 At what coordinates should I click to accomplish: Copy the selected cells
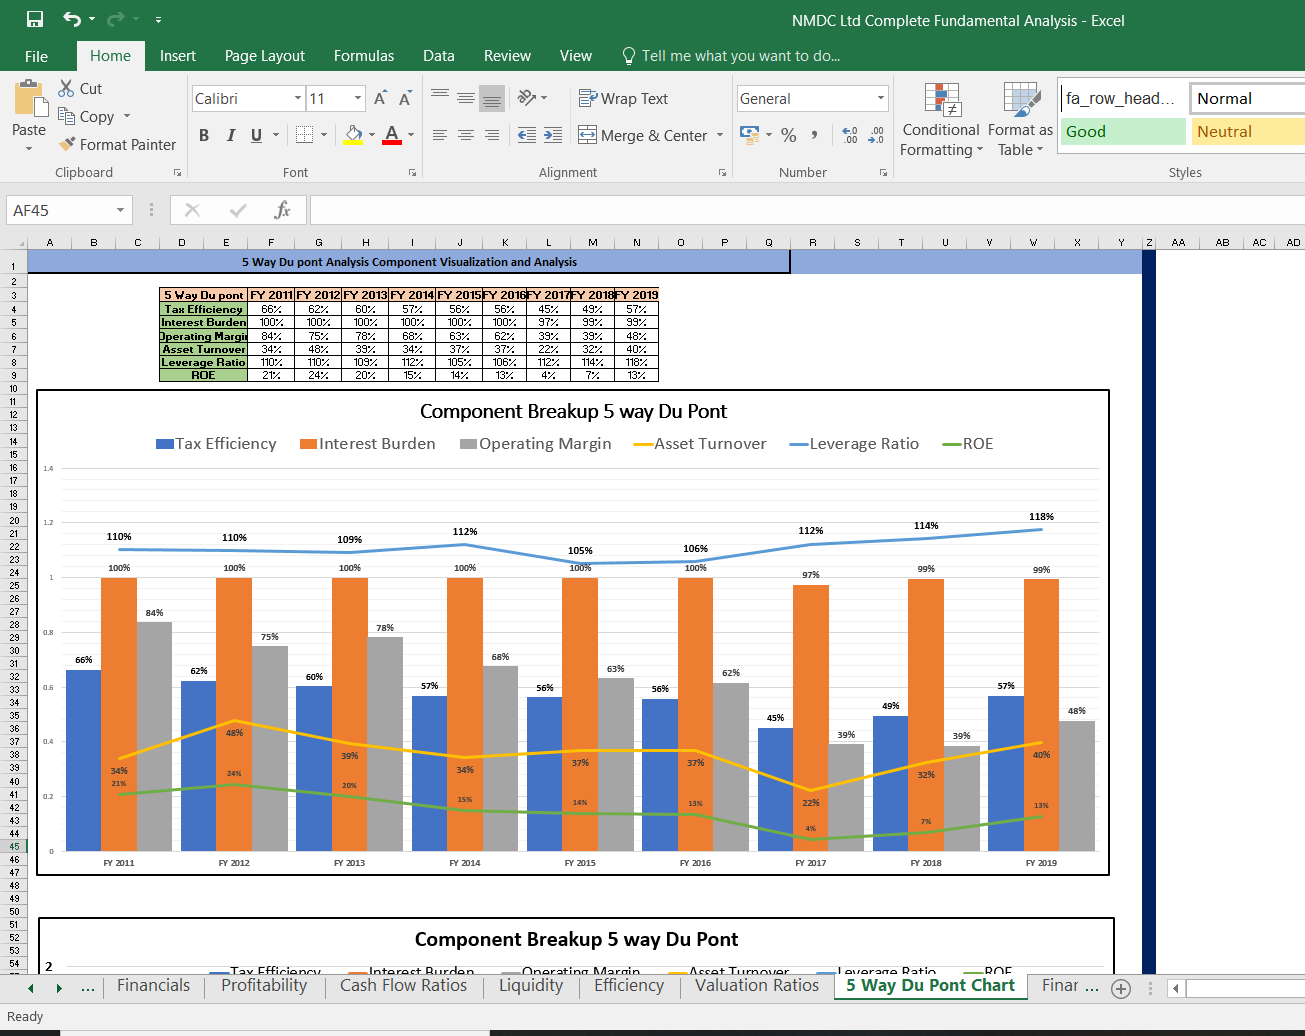click(x=86, y=117)
